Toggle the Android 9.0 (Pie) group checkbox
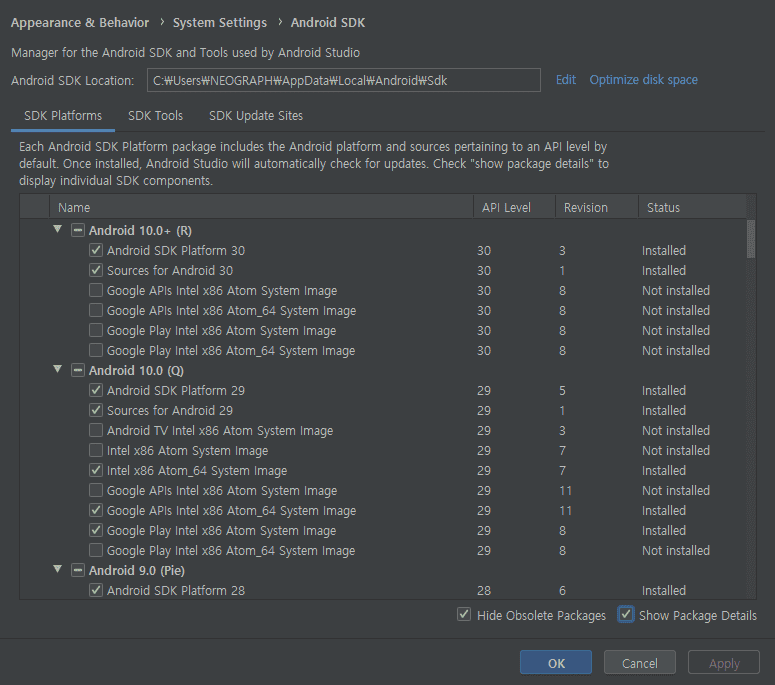775x685 pixels. click(78, 570)
